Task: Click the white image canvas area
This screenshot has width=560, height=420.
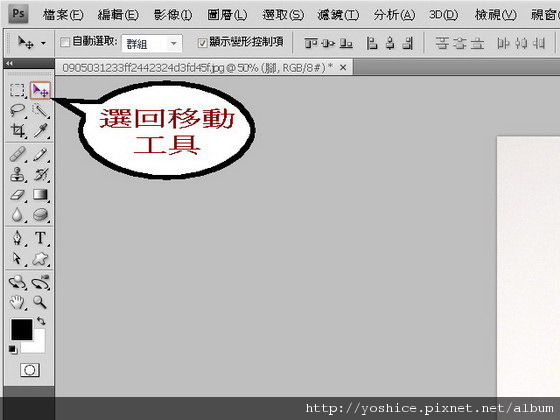Action: click(528, 266)
